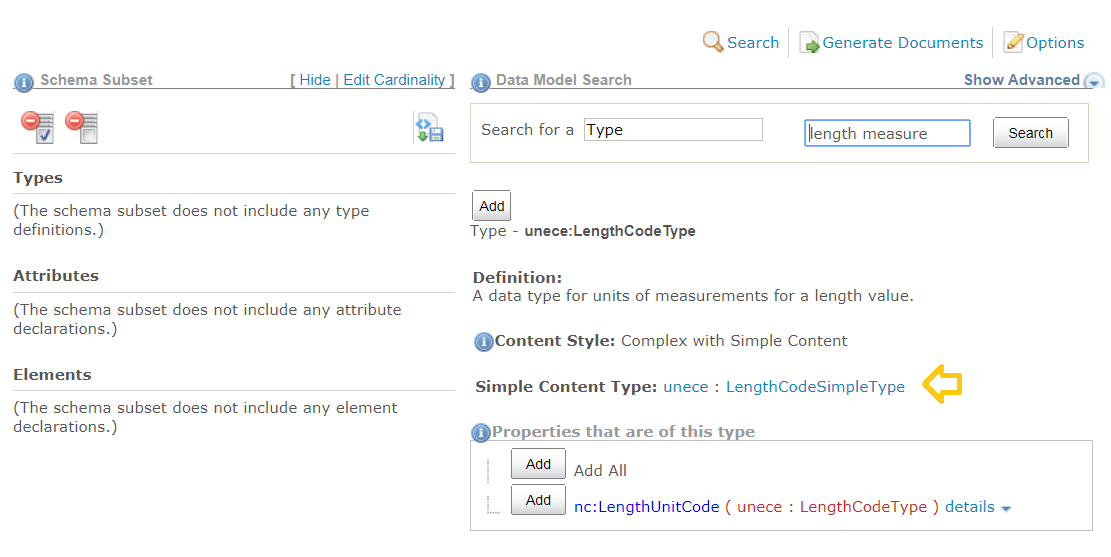Click the save schema subset icon

point(429,128)
